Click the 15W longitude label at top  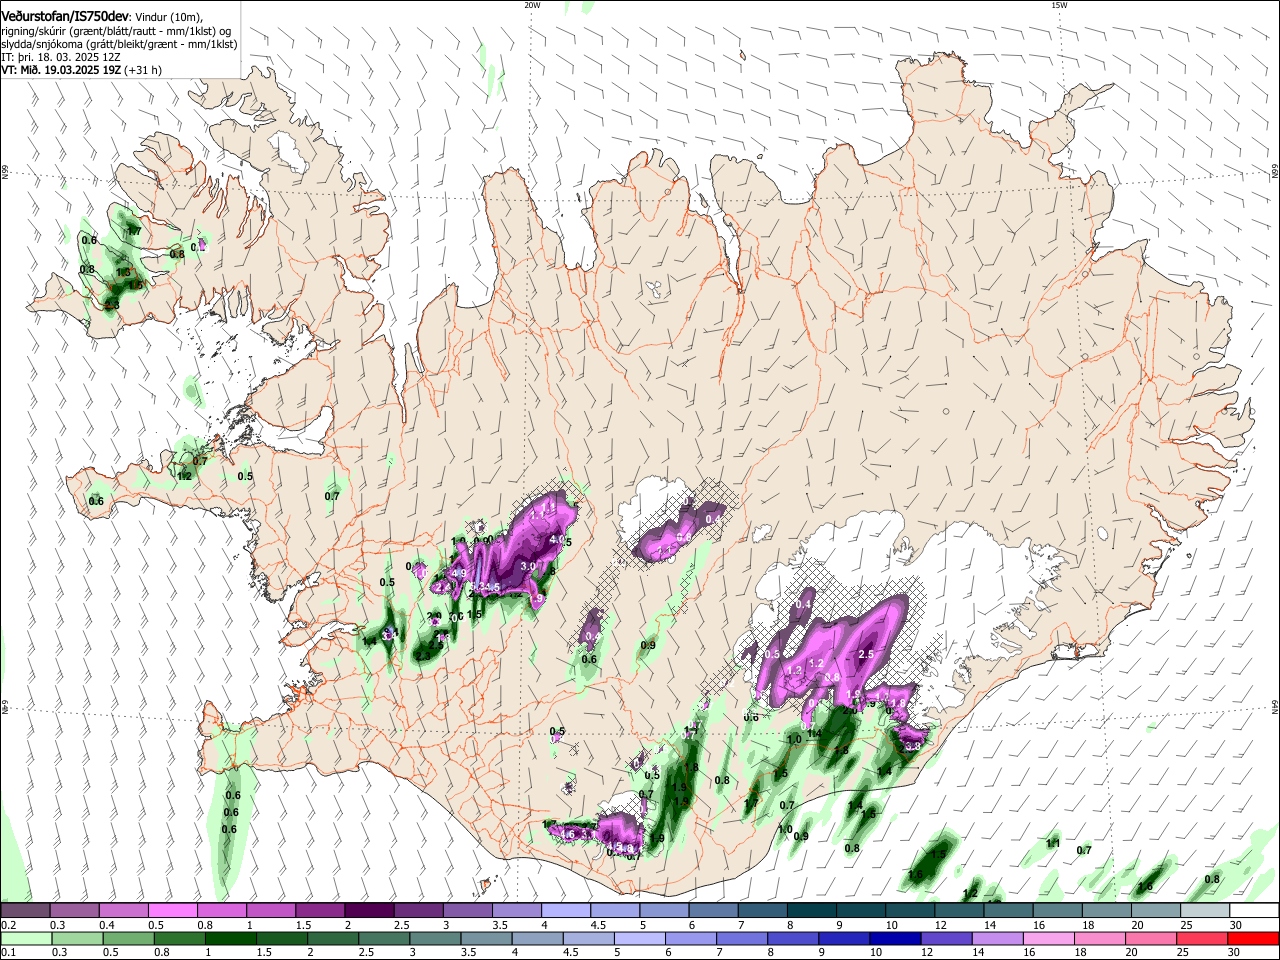[x=1059, y=5]
